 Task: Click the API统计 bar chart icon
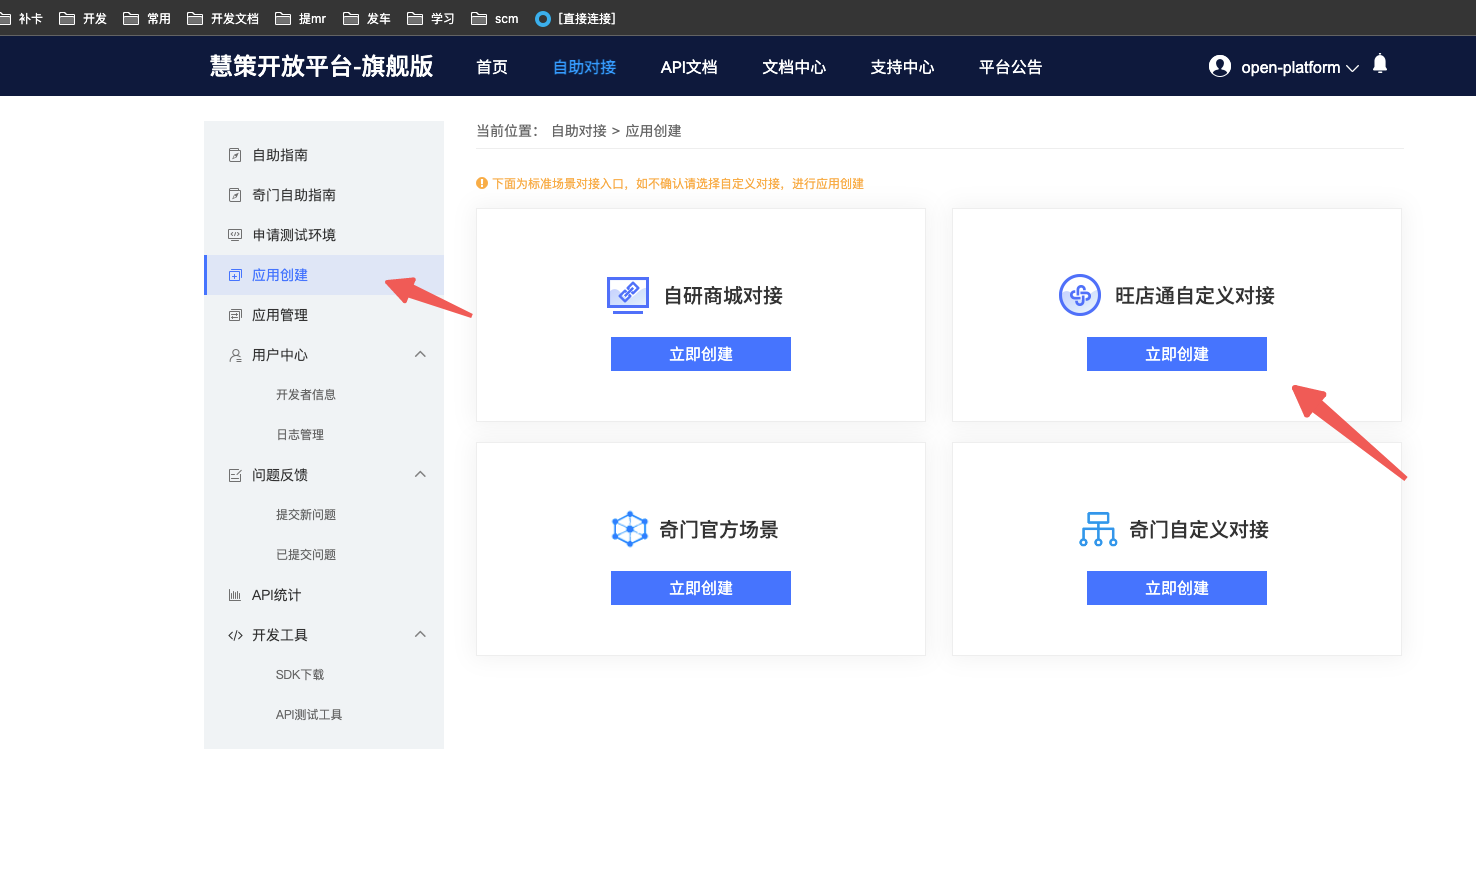pyautogui.click(x=235, y=595)
